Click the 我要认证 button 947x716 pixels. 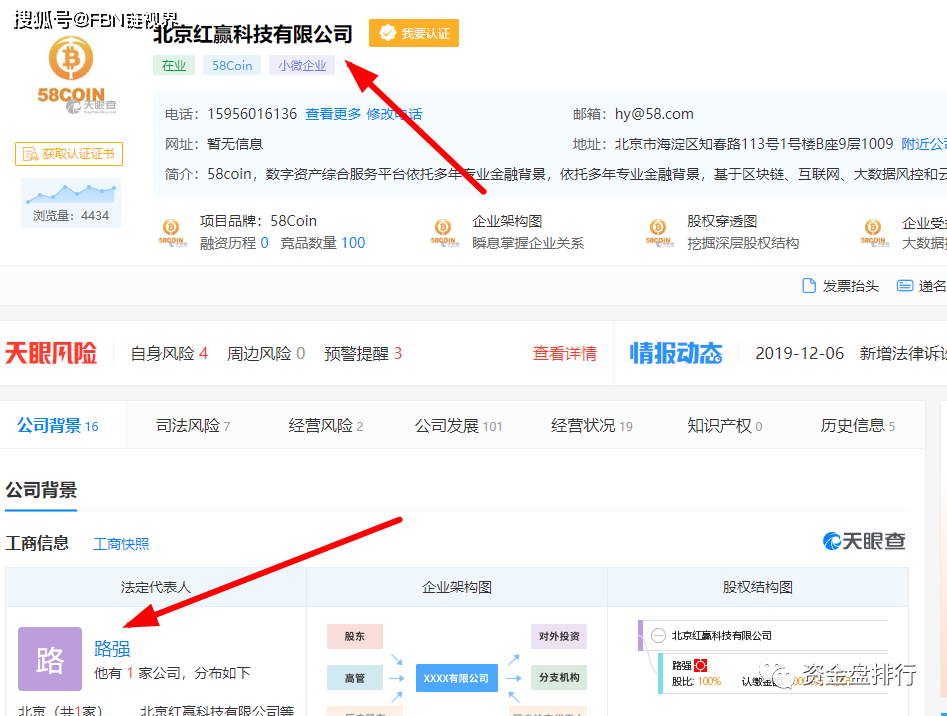[x=414, y=33]
